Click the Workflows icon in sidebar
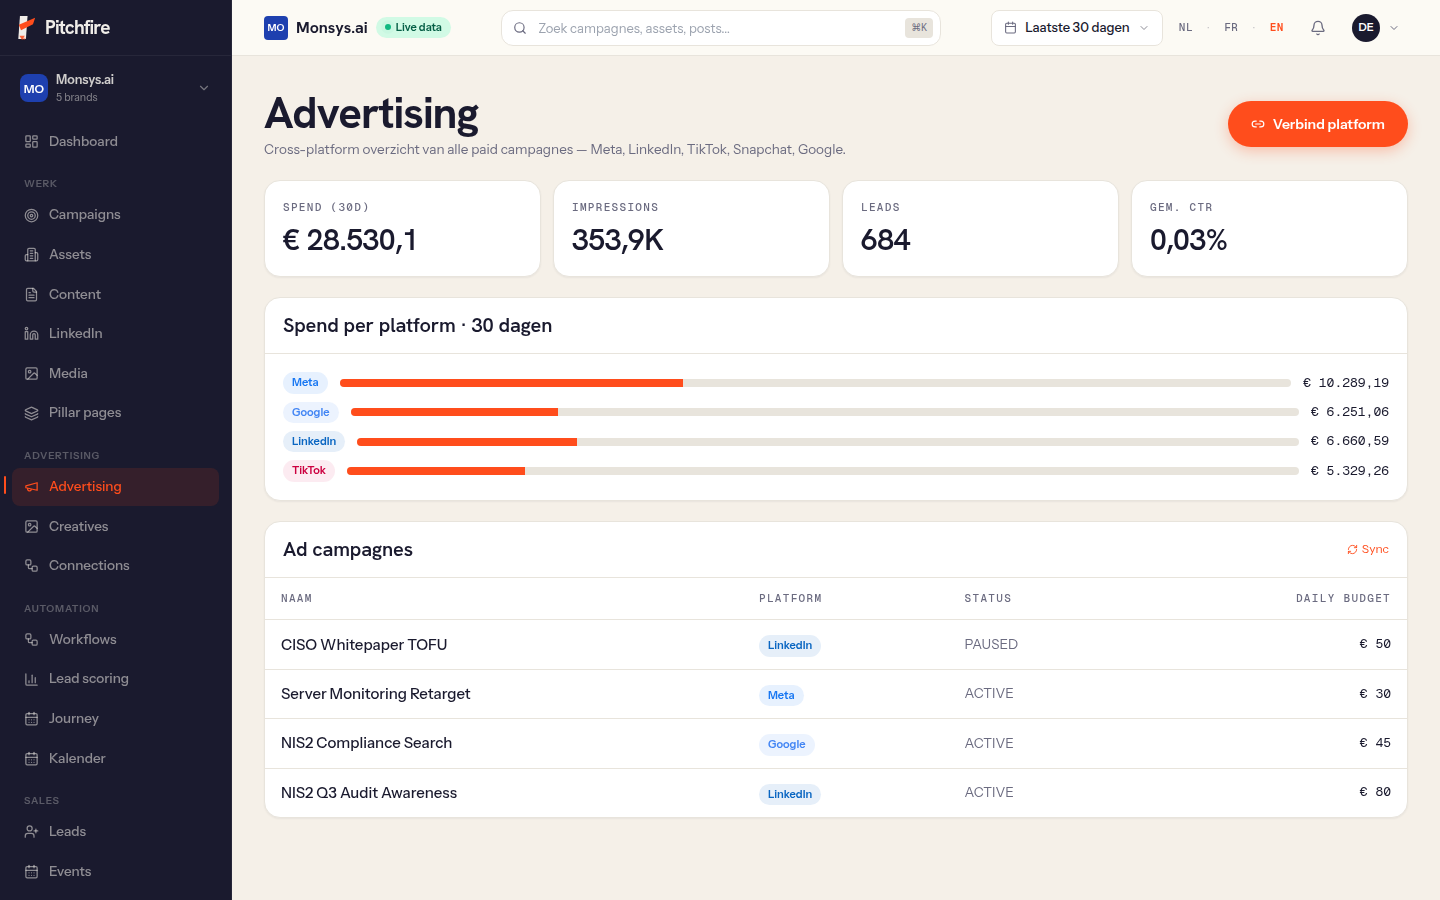This screenshot has height=900, width=1440. [32, 640]
